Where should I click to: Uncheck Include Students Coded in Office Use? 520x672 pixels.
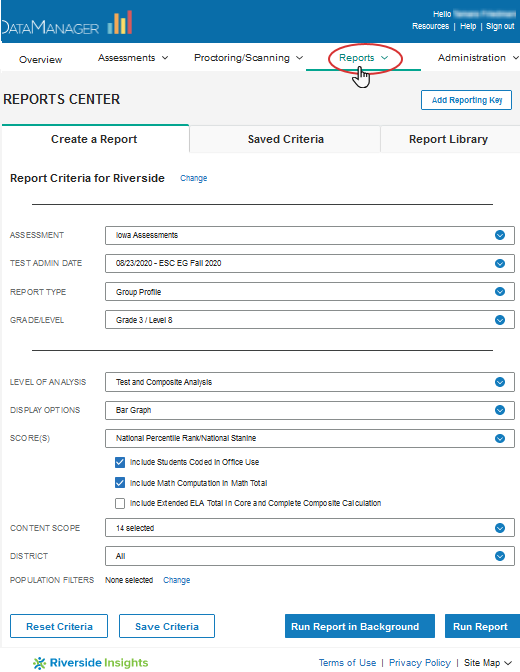coord(120,462)
